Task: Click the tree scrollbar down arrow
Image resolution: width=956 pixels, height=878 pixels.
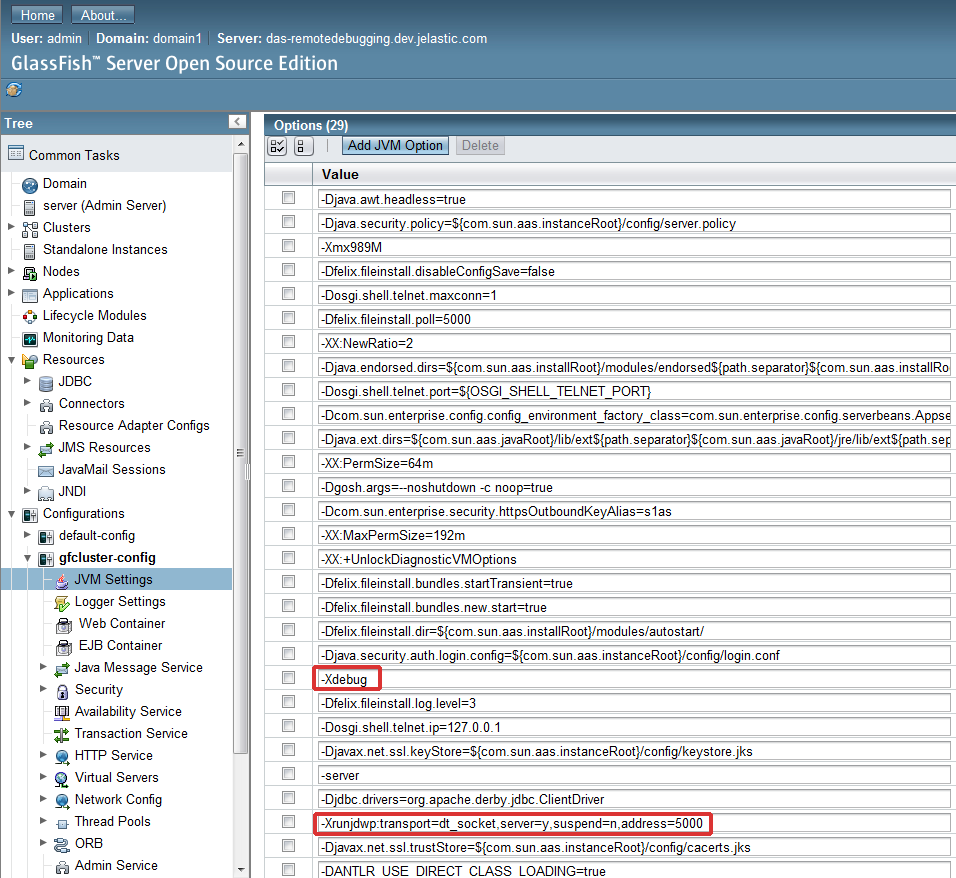Action: (x=241, y=870)
